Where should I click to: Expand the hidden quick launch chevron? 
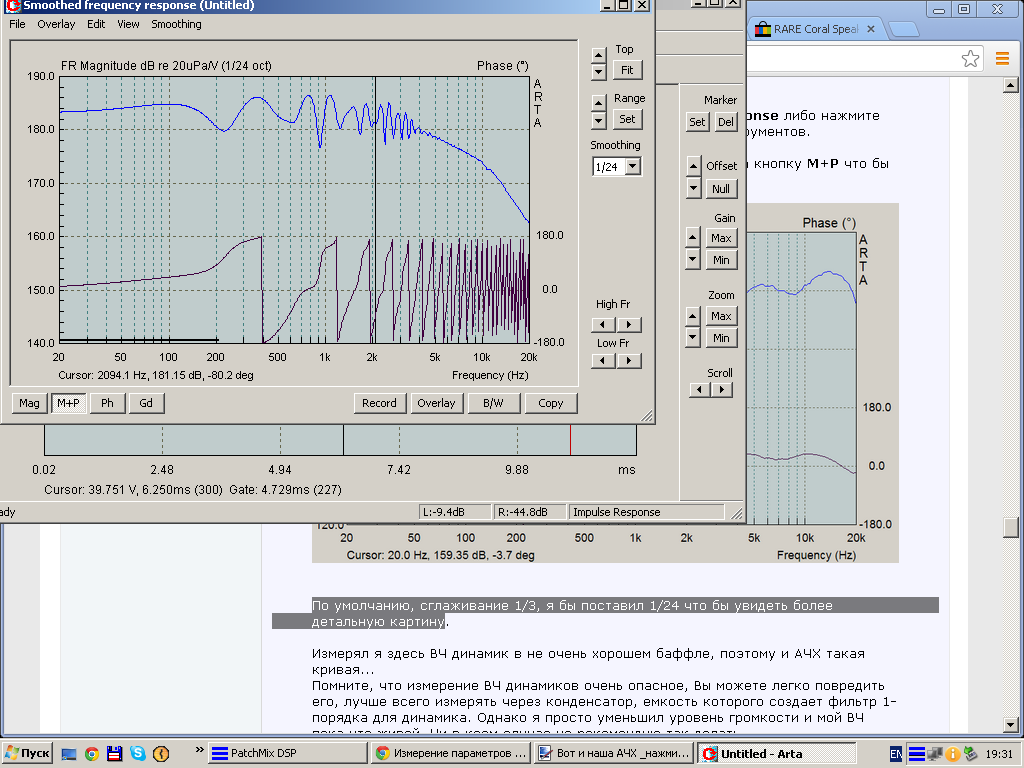click(x=199, y=750)
